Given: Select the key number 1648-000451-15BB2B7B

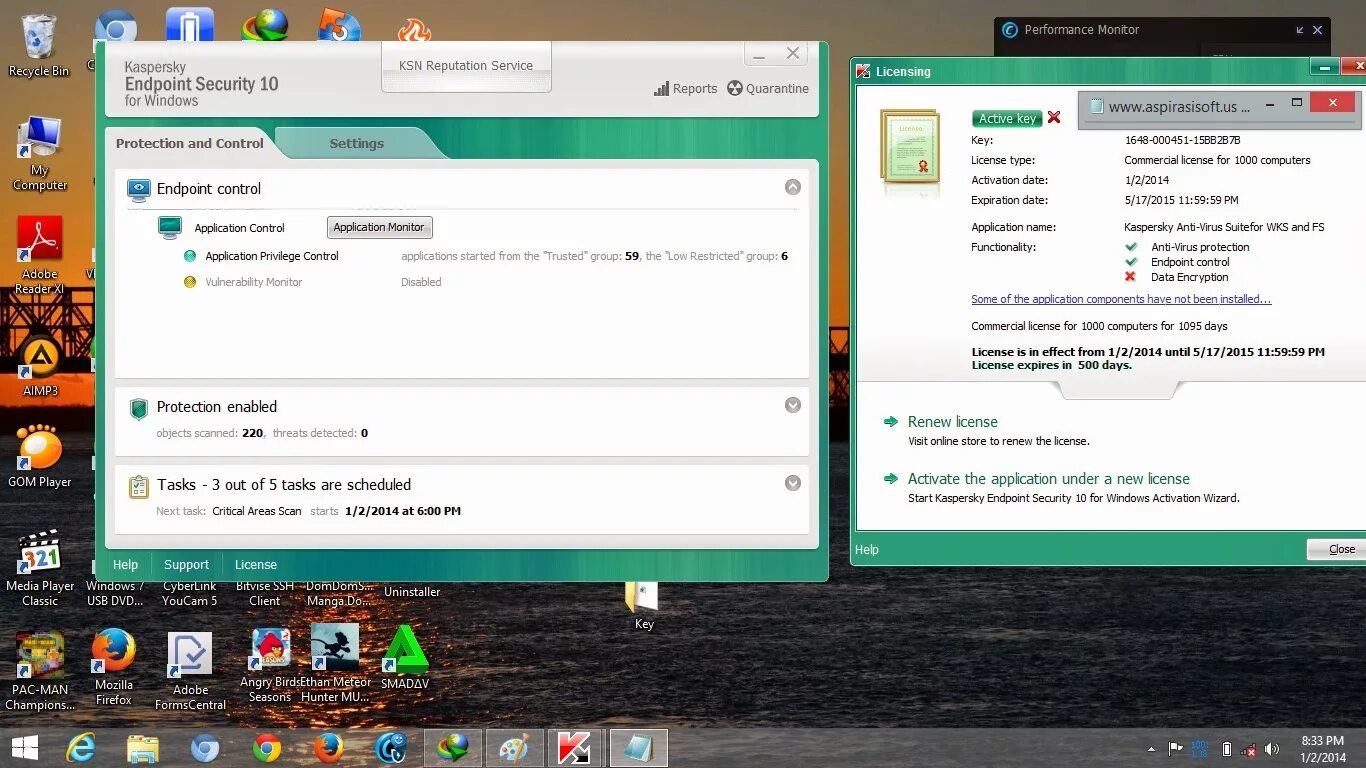Looking at the screenshot, I should point(1182,141).
